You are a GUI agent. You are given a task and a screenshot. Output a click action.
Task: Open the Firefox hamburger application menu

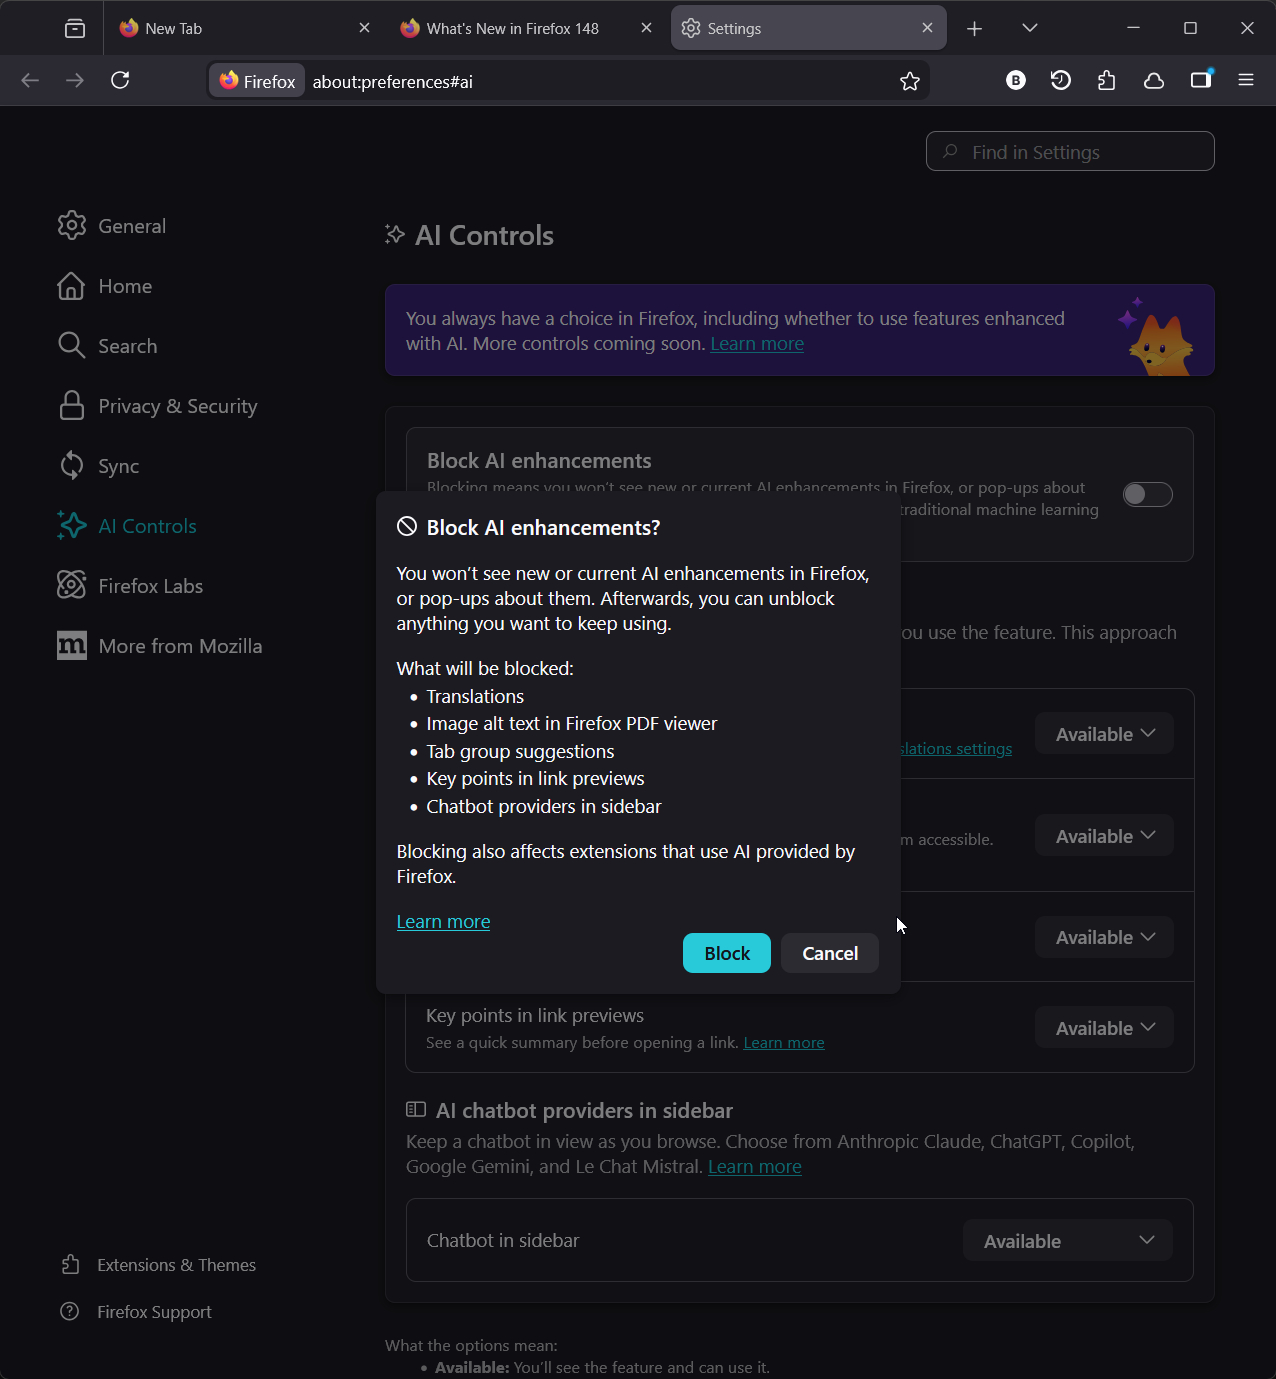pyautogui.click(x=1246, y=80)
